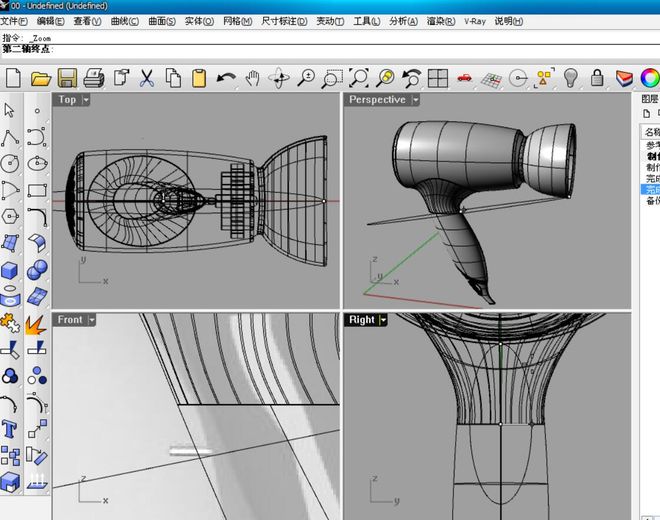Click the Save file floppy disk icon
Viewport: 660px width, 520px height.
click(x=67, y=77)
